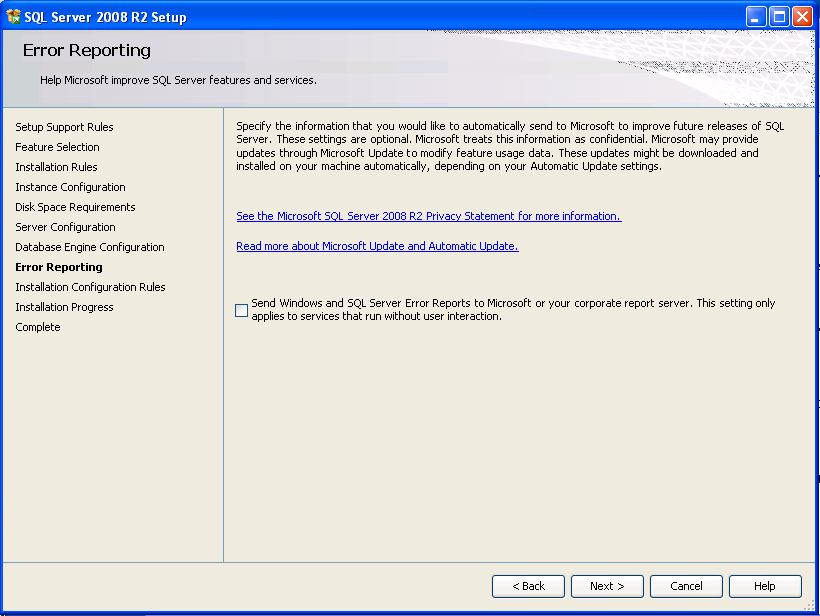This screenshot has height=616, width=820.
Task: Read more about Microsoft Update and Automatic Update
Action: coord(377,246)
